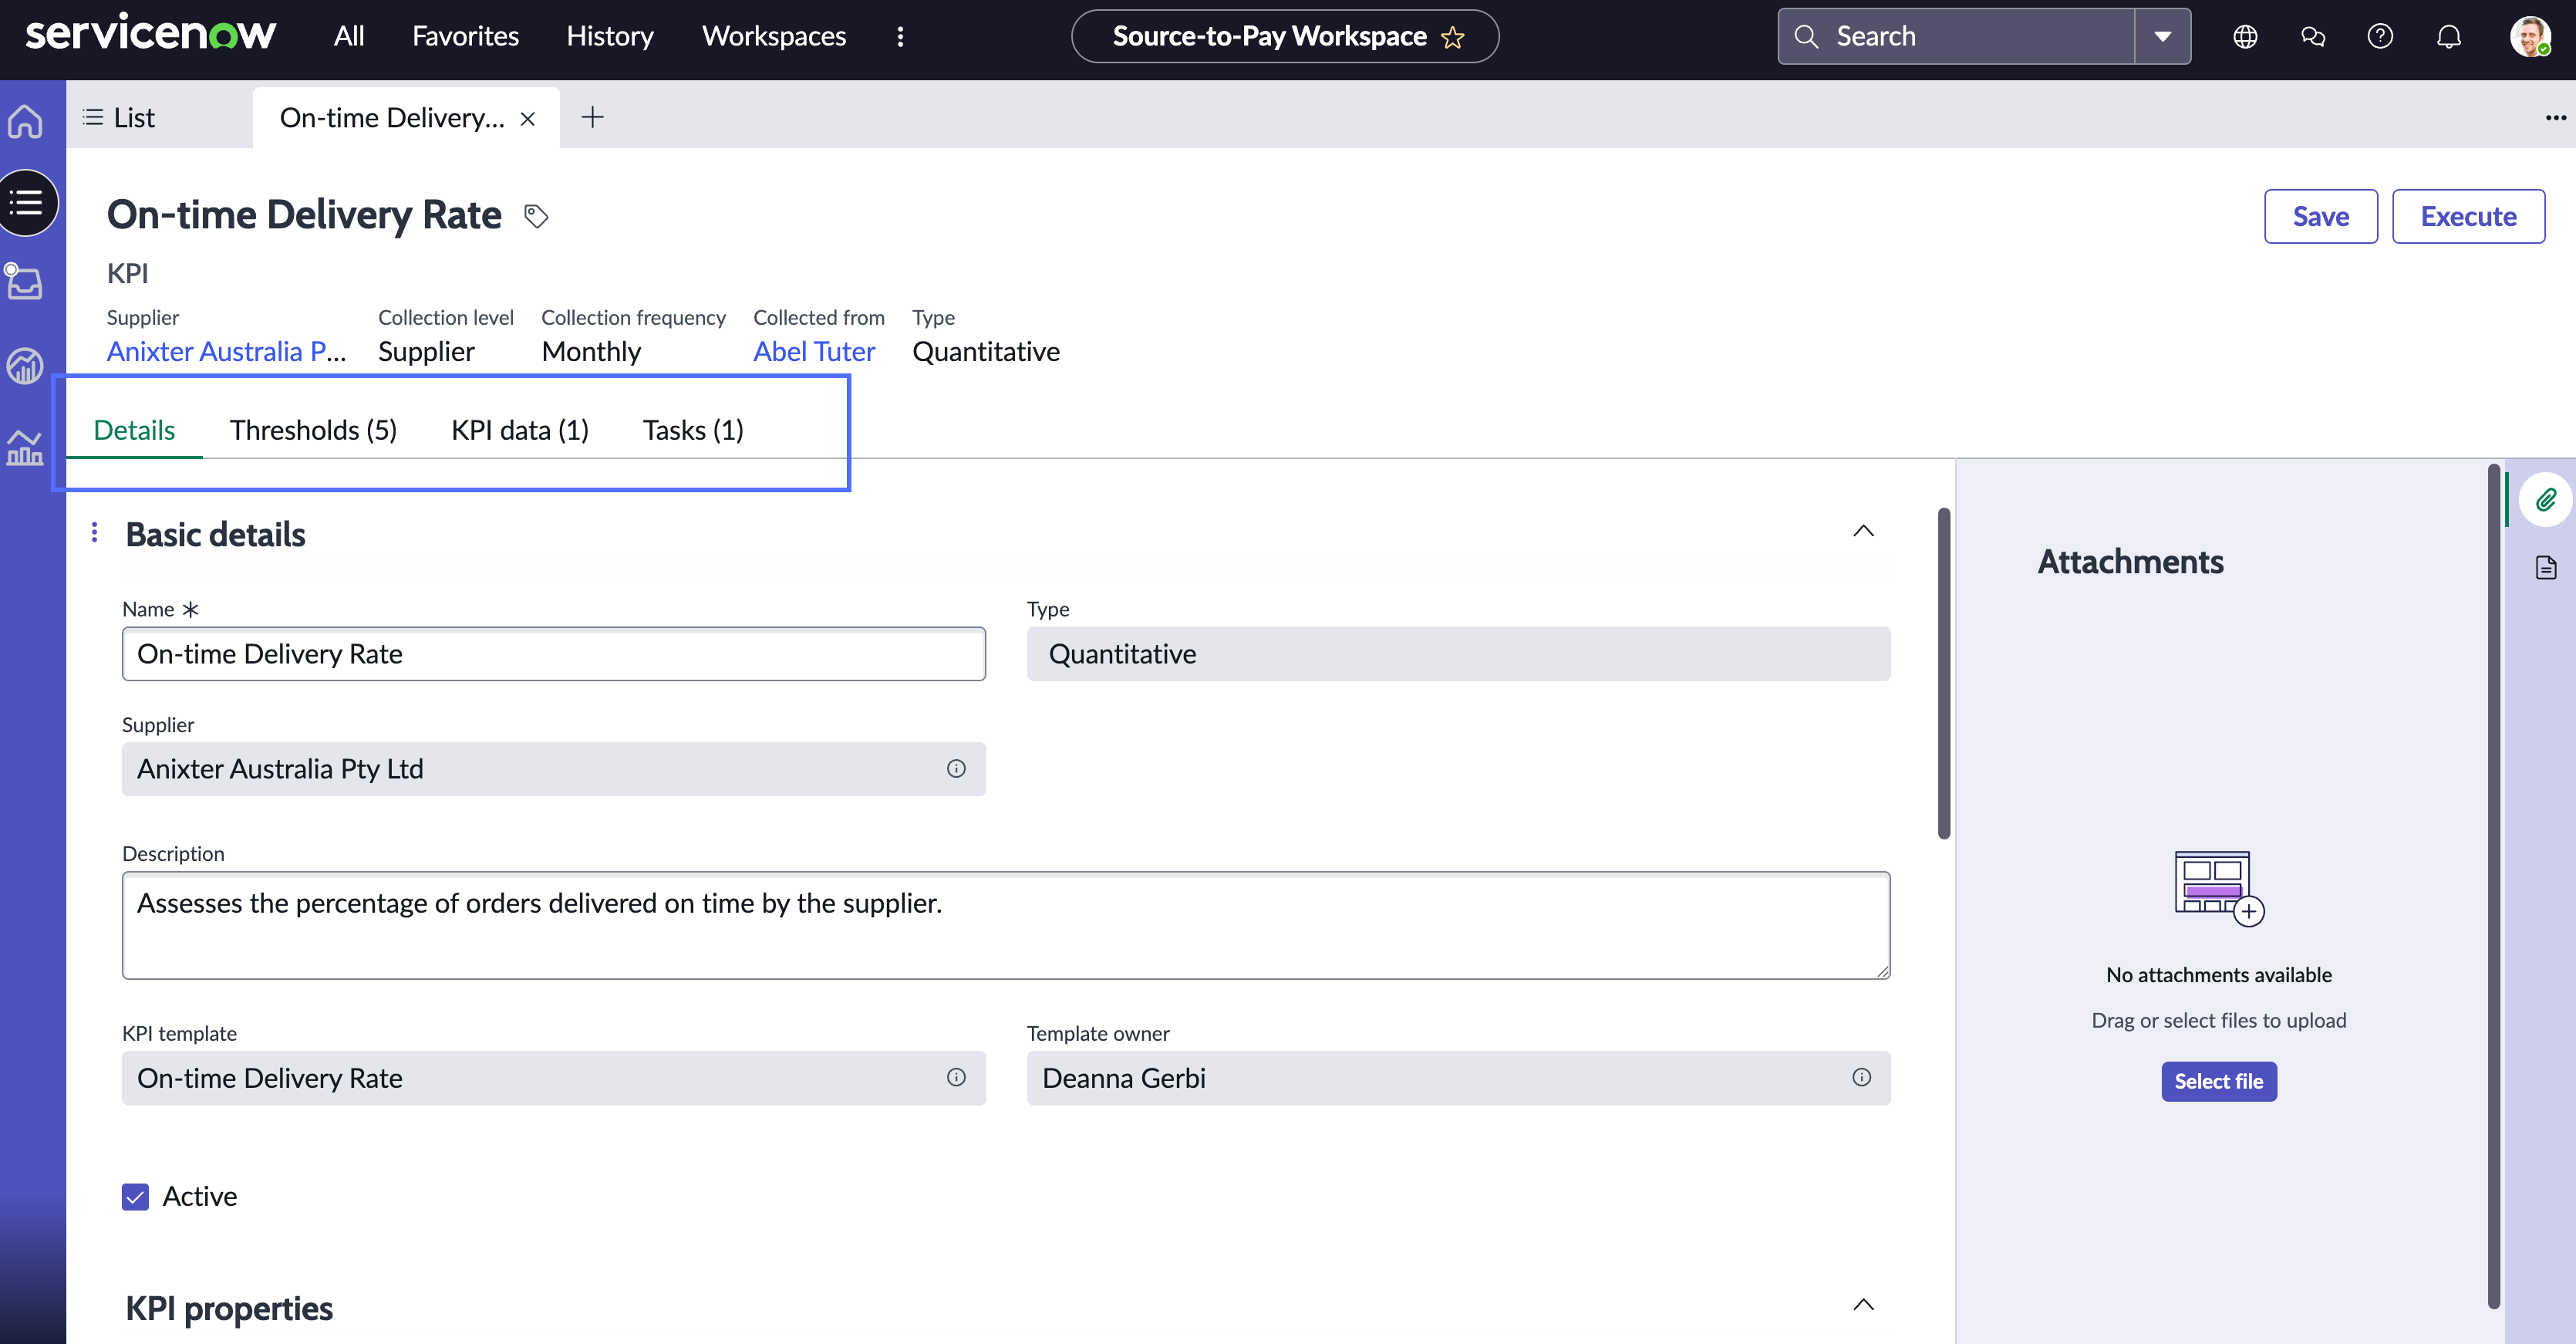The width and height of the screenshot is (2576, 1344).
Task: Open the All menu
Action: (x=349, y=37)
